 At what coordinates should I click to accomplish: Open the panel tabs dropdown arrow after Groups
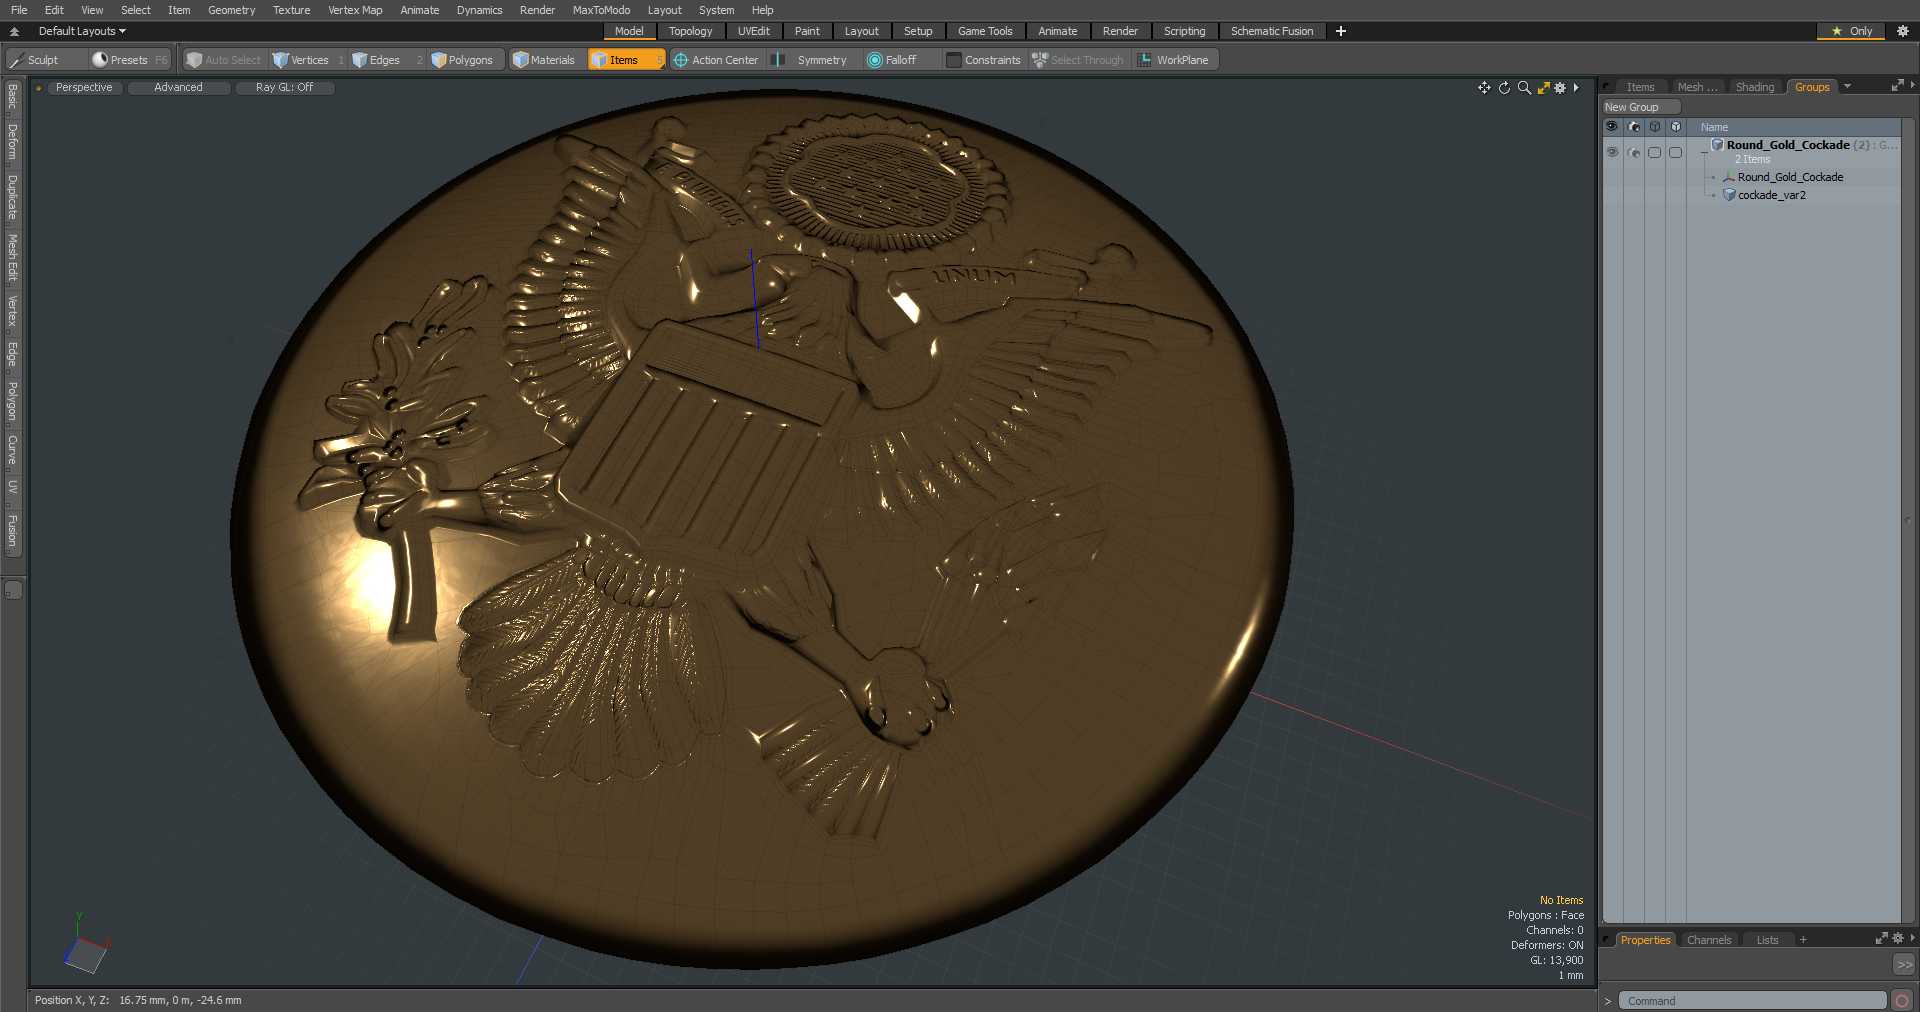pos(1847,87)
